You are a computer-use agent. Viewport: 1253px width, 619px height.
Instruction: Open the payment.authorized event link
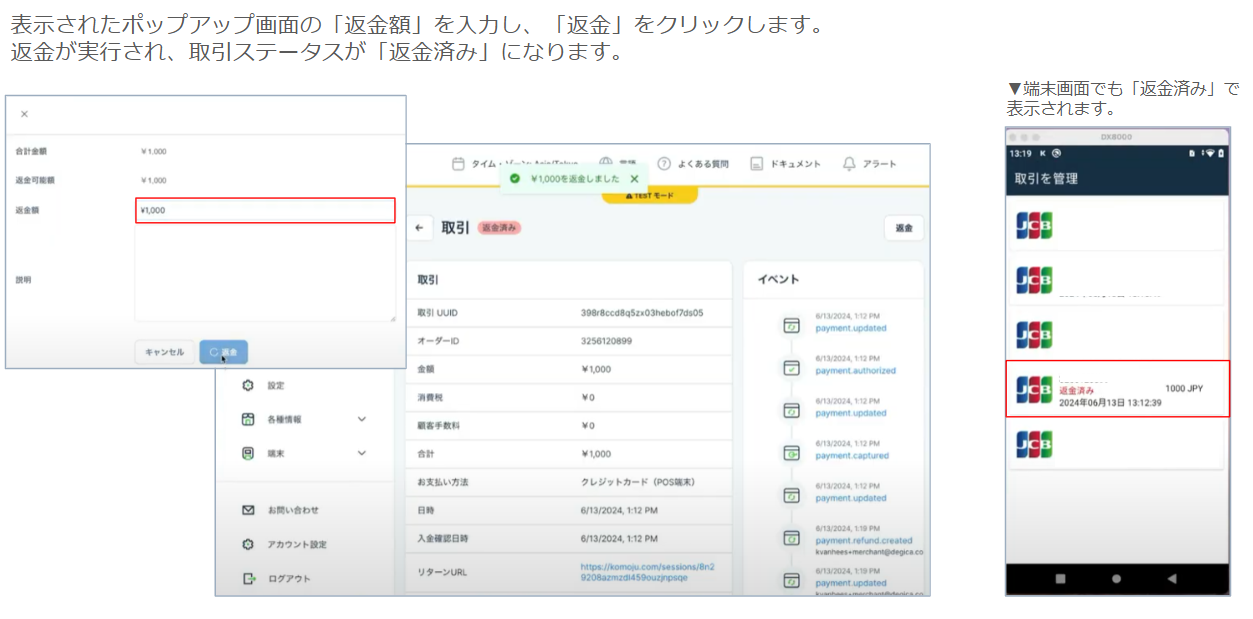tap(855, 370)
